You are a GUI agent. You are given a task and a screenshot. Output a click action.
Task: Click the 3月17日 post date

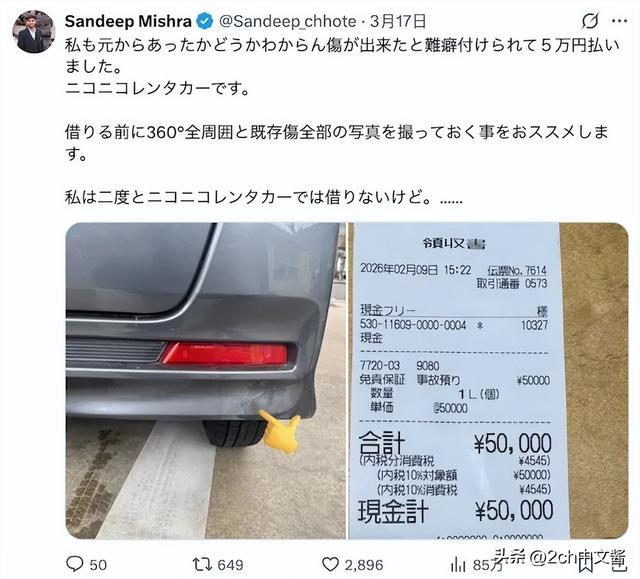coord(398,22)
